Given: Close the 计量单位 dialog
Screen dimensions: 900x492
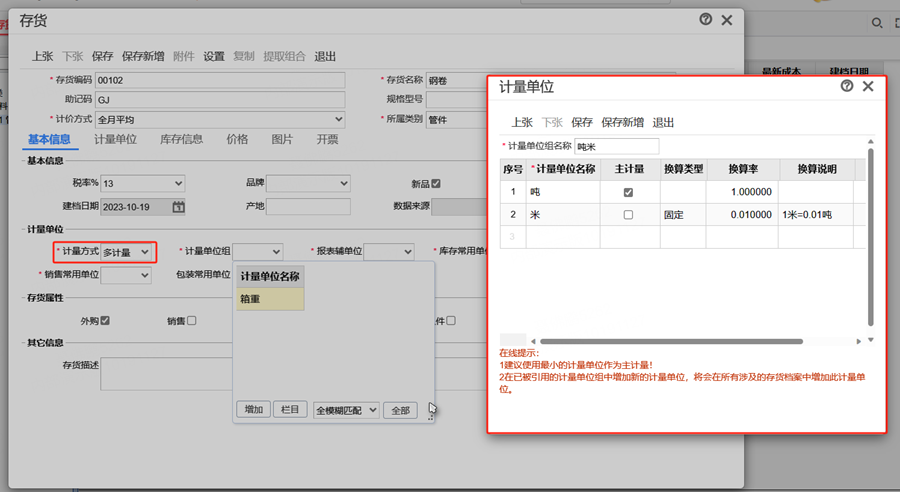Looking at the screenshot, I should click(868, 87).
